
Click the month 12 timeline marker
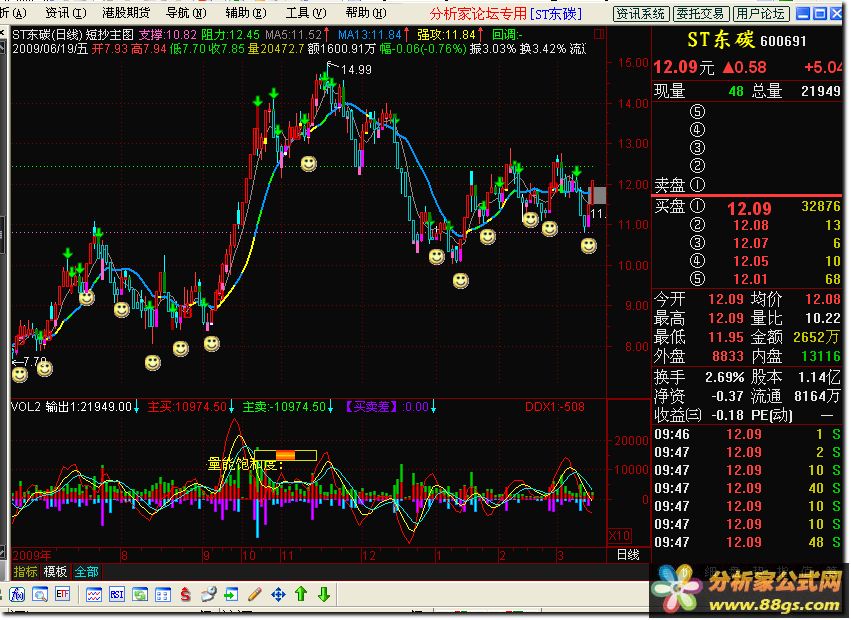click(369, 555)
